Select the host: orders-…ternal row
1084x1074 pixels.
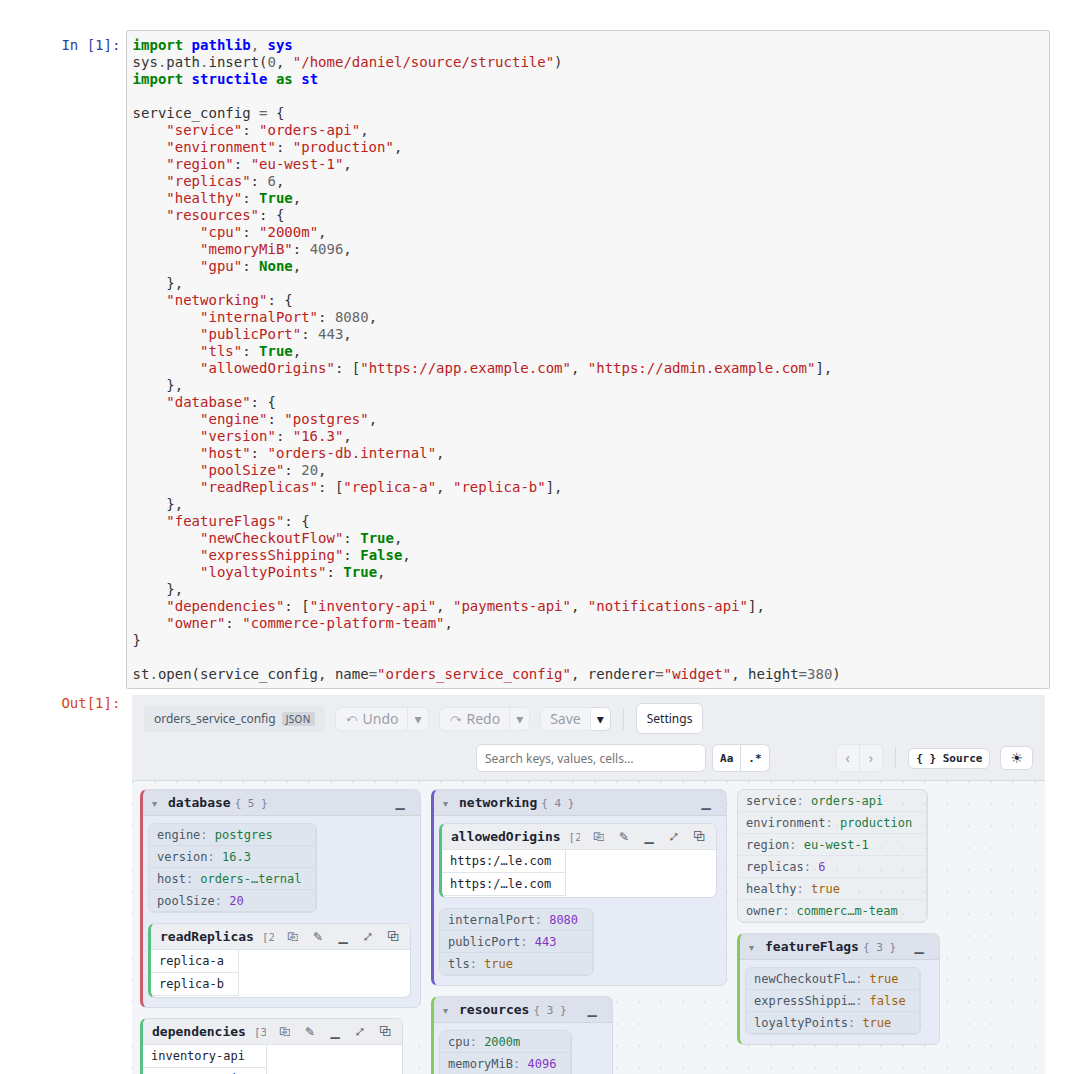[232, 879]
